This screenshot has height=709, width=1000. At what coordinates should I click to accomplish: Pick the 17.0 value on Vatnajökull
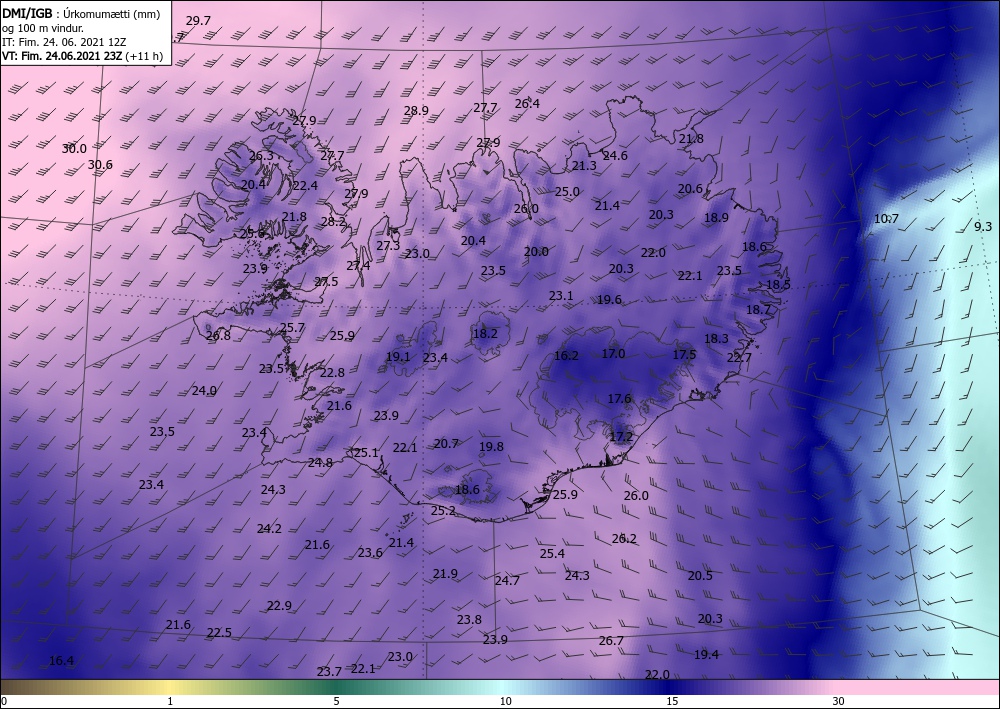point(614,354)
